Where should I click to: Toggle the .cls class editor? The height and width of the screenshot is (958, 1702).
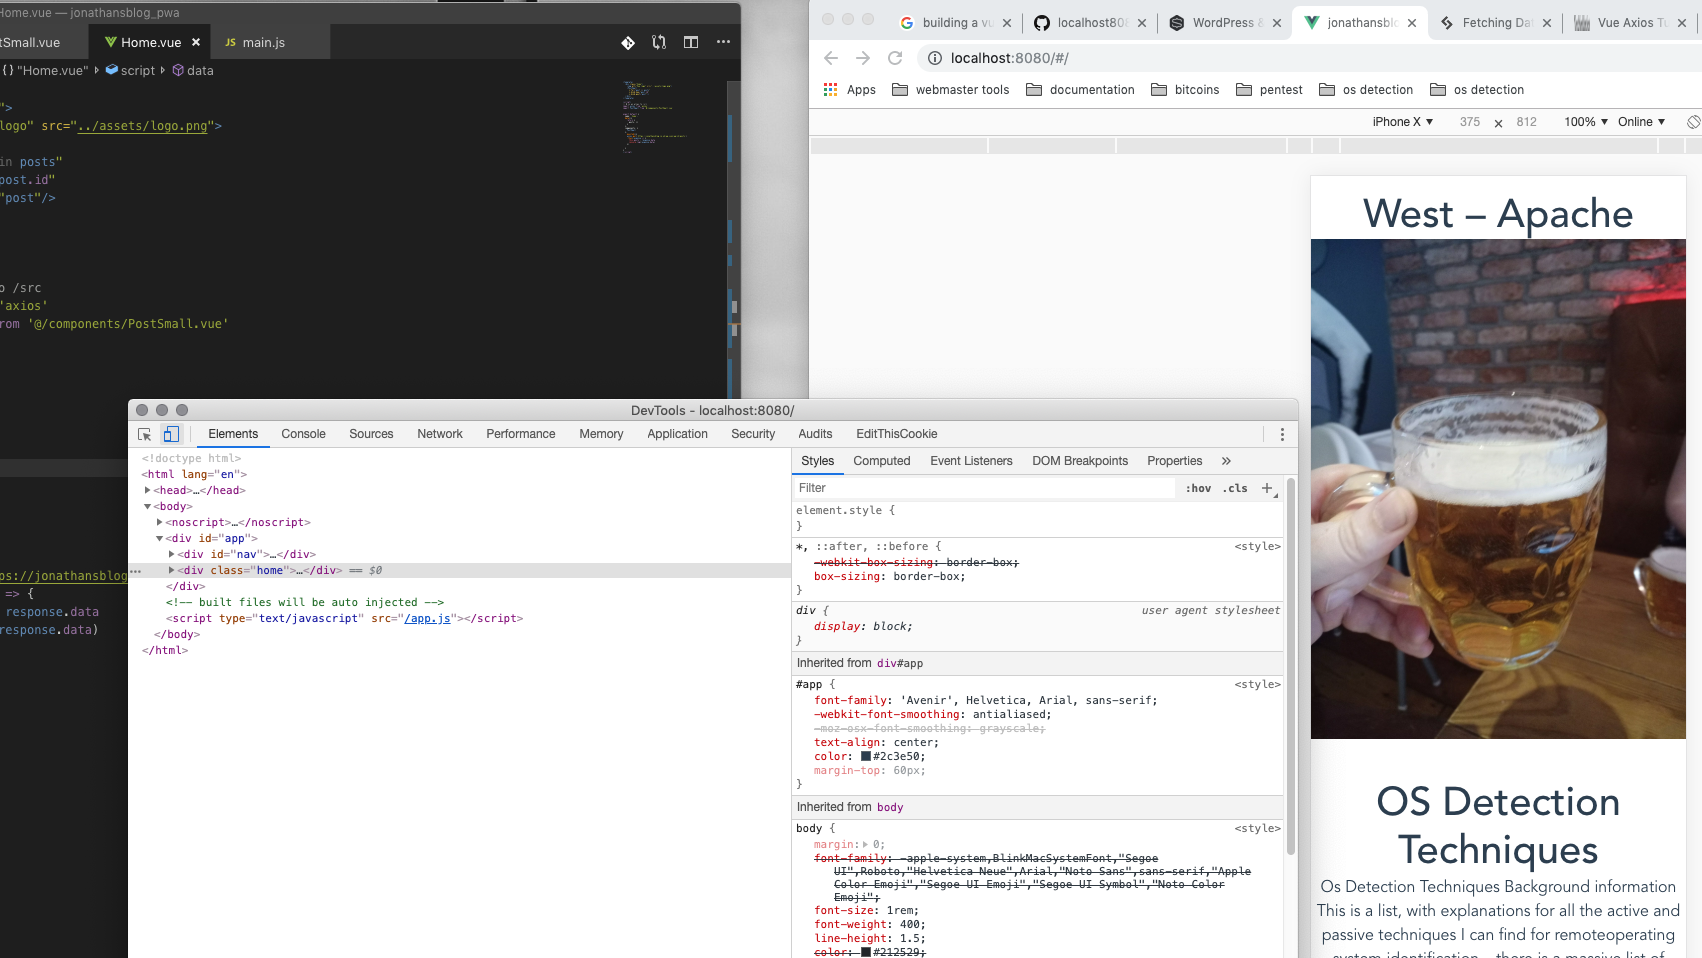(1235, 488)
